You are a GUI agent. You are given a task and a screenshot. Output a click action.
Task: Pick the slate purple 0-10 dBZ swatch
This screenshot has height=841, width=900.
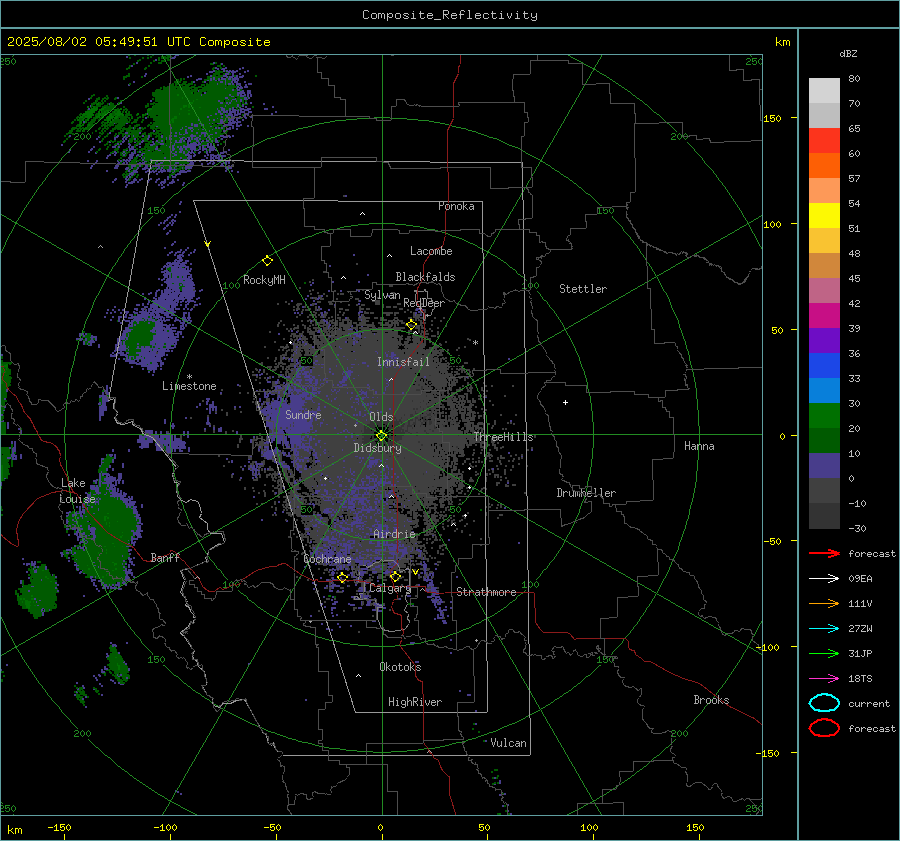click(x=824, y=466)
